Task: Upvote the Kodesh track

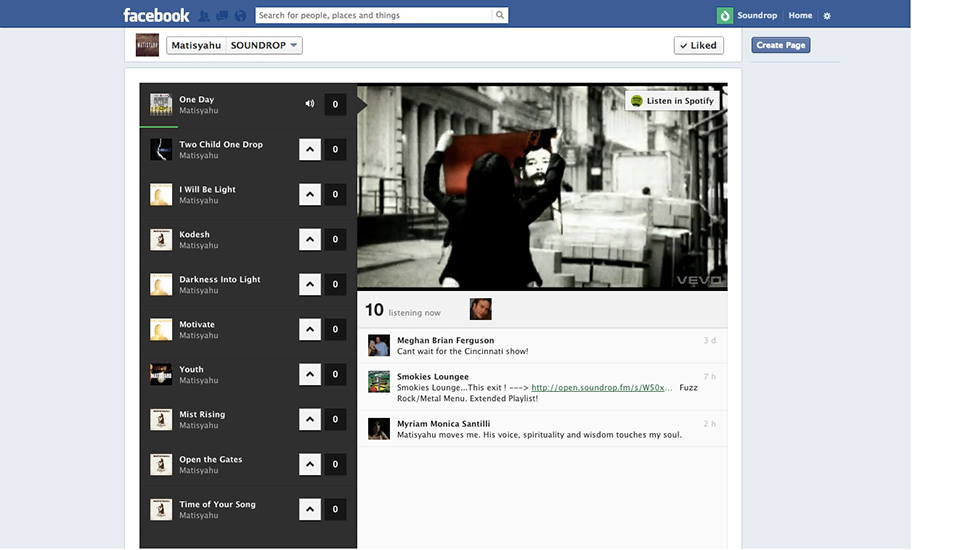Action: 310,239
